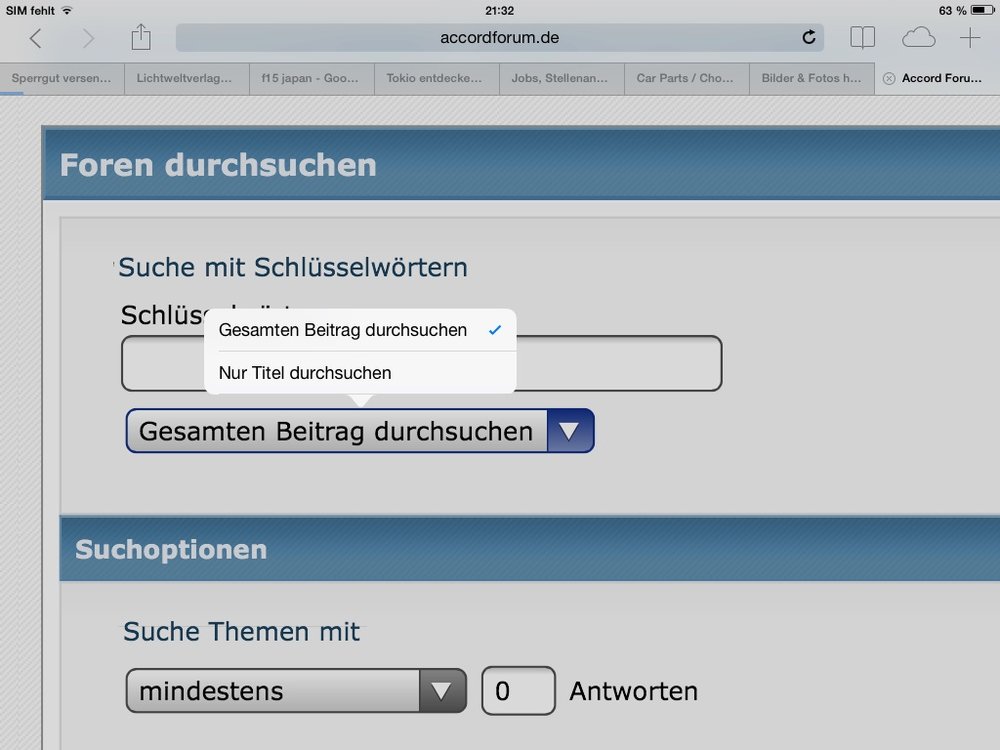
Task: Tap the Safari back arrow
Action: tap(36, 39)
